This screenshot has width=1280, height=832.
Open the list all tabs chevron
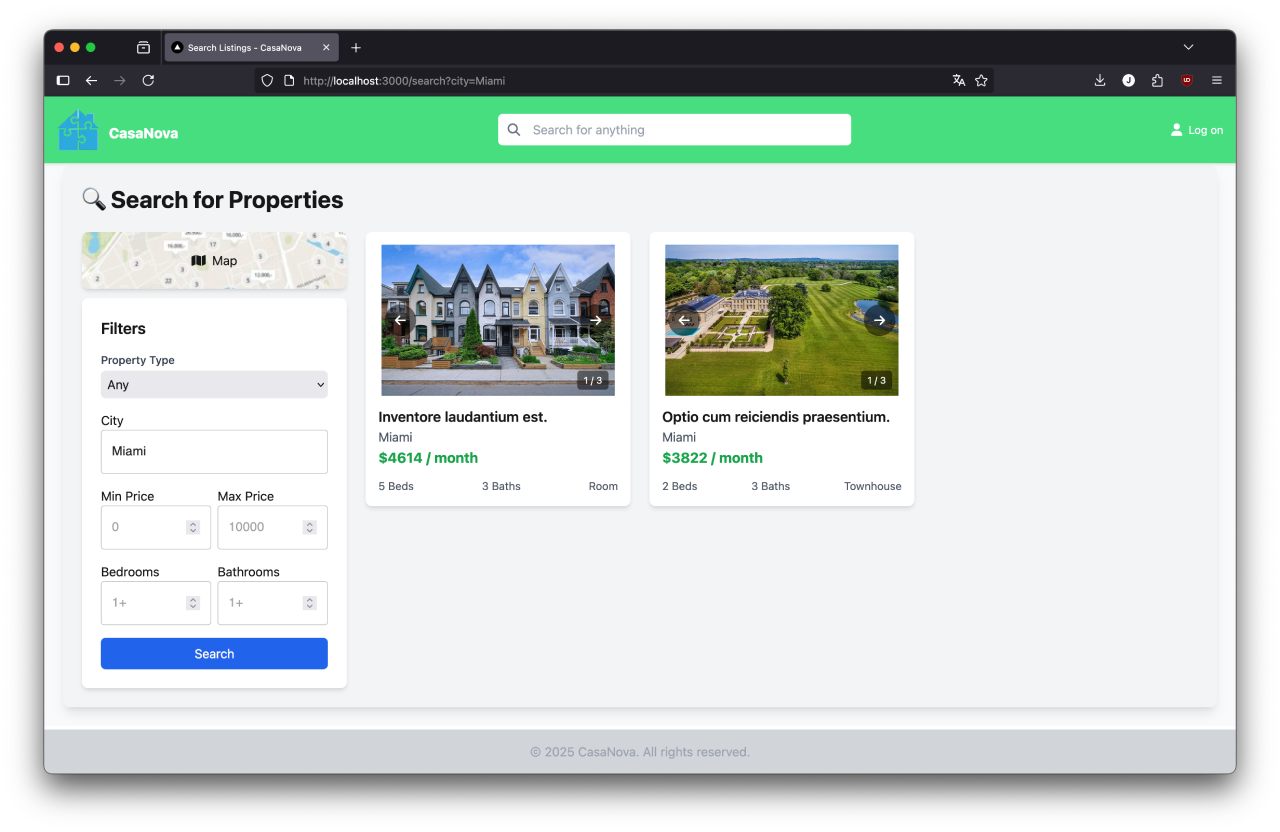(x=1188, y=47)
